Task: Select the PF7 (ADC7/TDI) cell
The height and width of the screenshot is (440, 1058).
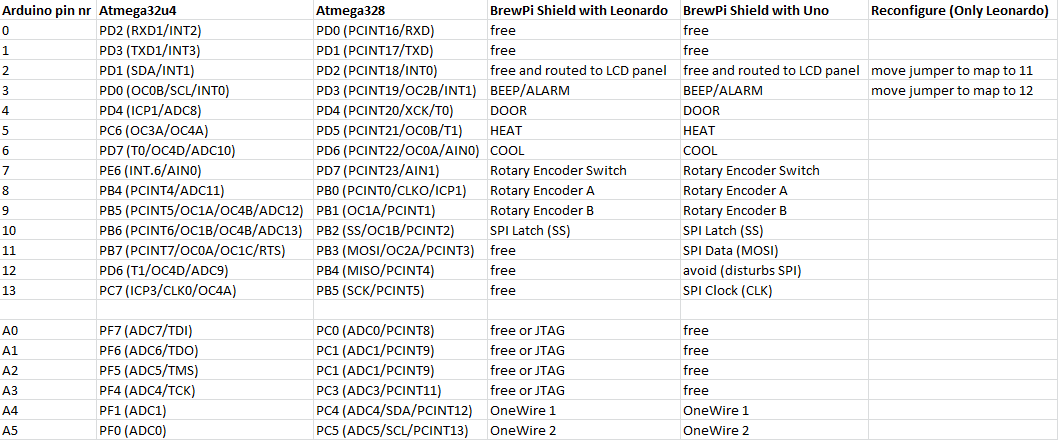Action: point(205,331)
